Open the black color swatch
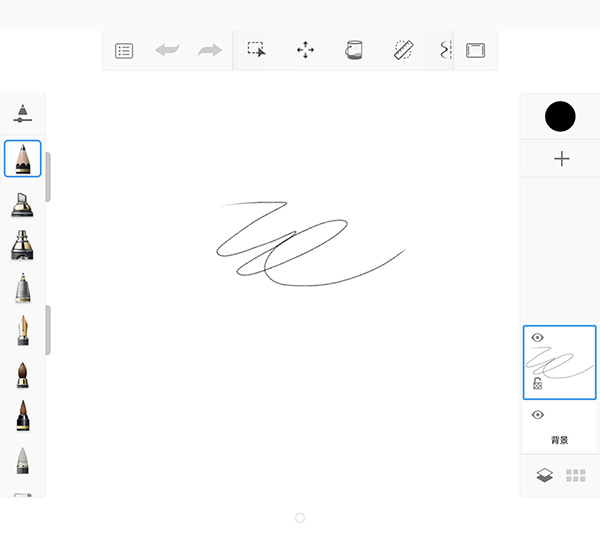Viewport: 600px width, 560px height. click(x=560, y=116)
